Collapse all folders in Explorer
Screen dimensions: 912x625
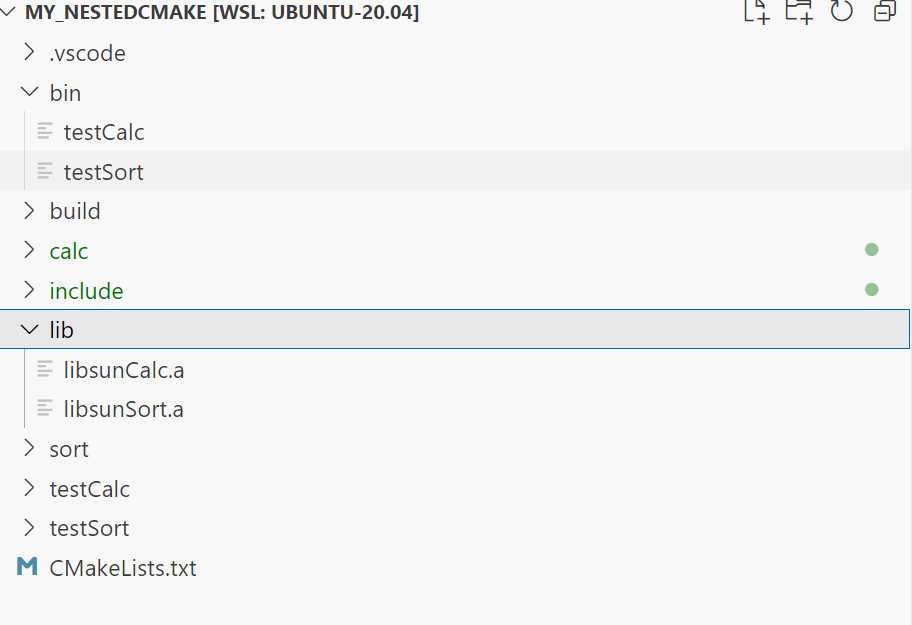tap(885, 12)
